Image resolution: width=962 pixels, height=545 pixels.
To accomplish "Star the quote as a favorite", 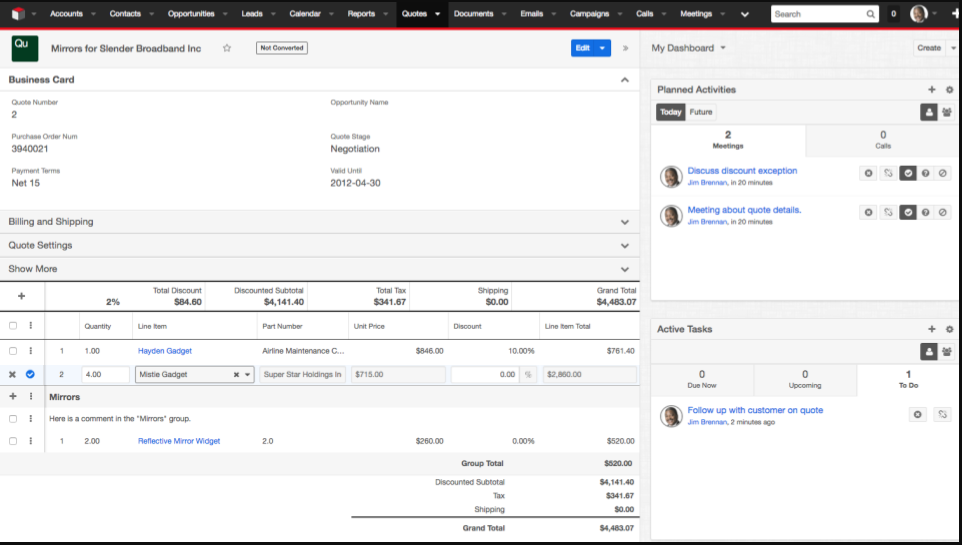I will pyautogui.click(x=227, y=48).
